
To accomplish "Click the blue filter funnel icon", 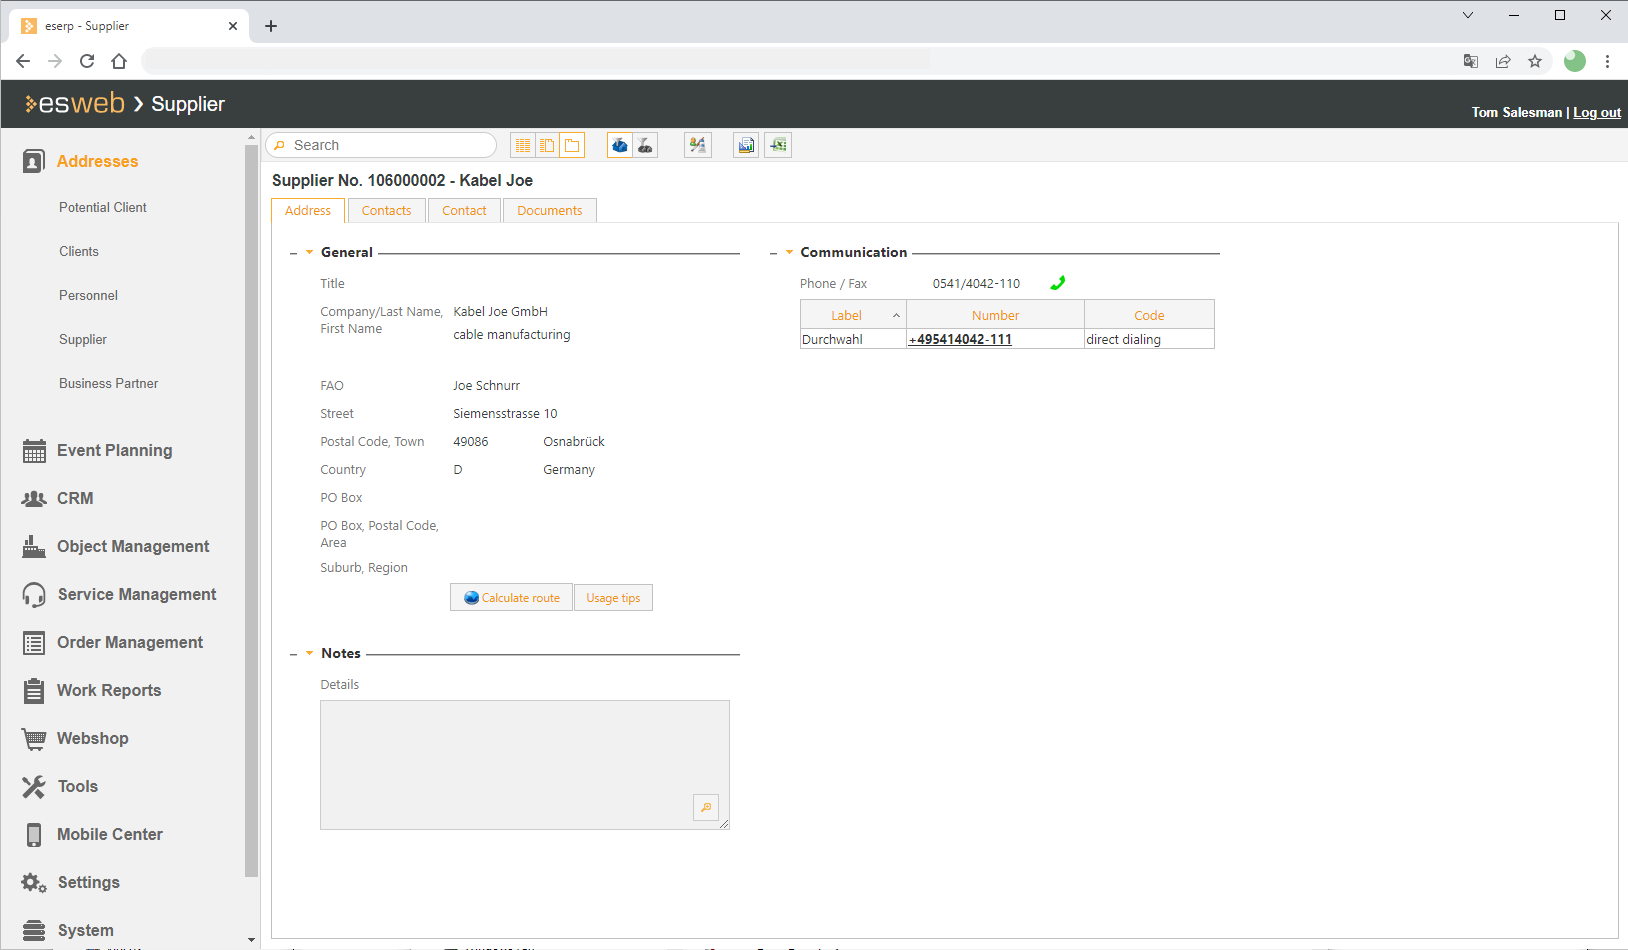I will coord(620,146).
